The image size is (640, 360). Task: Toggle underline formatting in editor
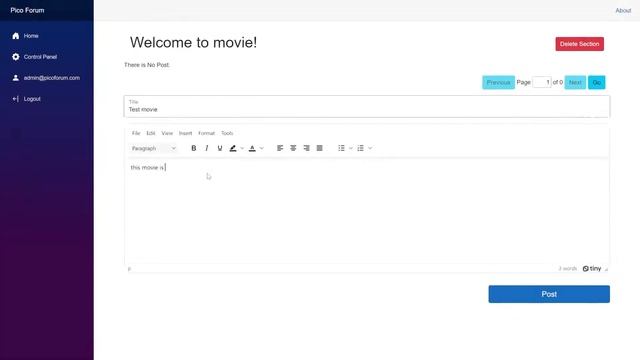tap(220, 148)
